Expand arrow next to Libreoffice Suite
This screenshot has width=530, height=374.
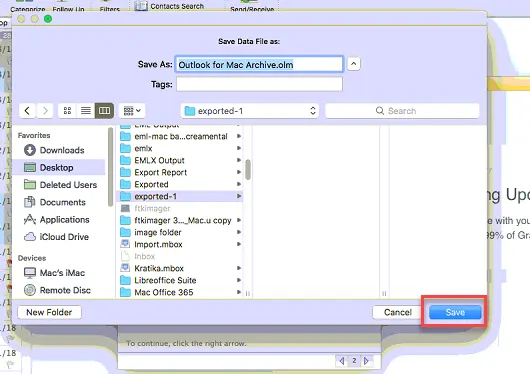[x=239, y=280]
